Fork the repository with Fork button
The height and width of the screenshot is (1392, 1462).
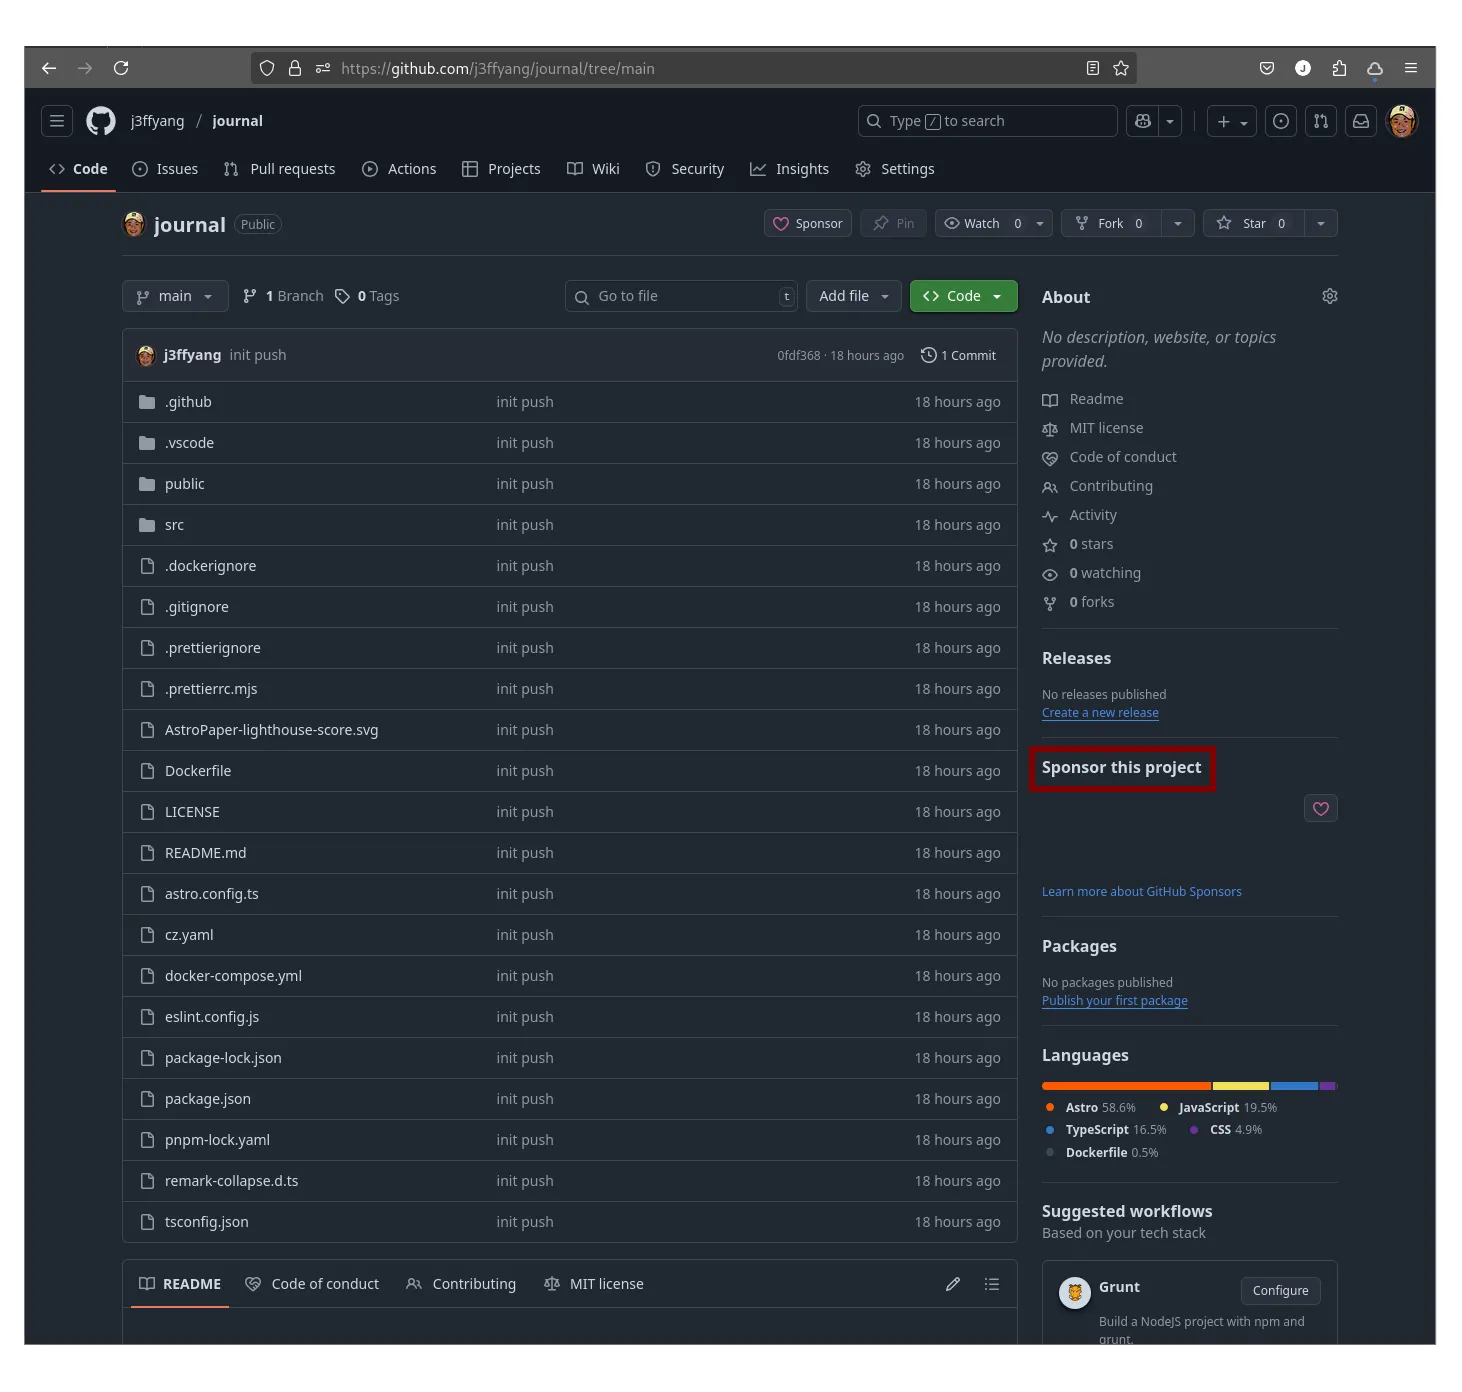[1111, 223]
